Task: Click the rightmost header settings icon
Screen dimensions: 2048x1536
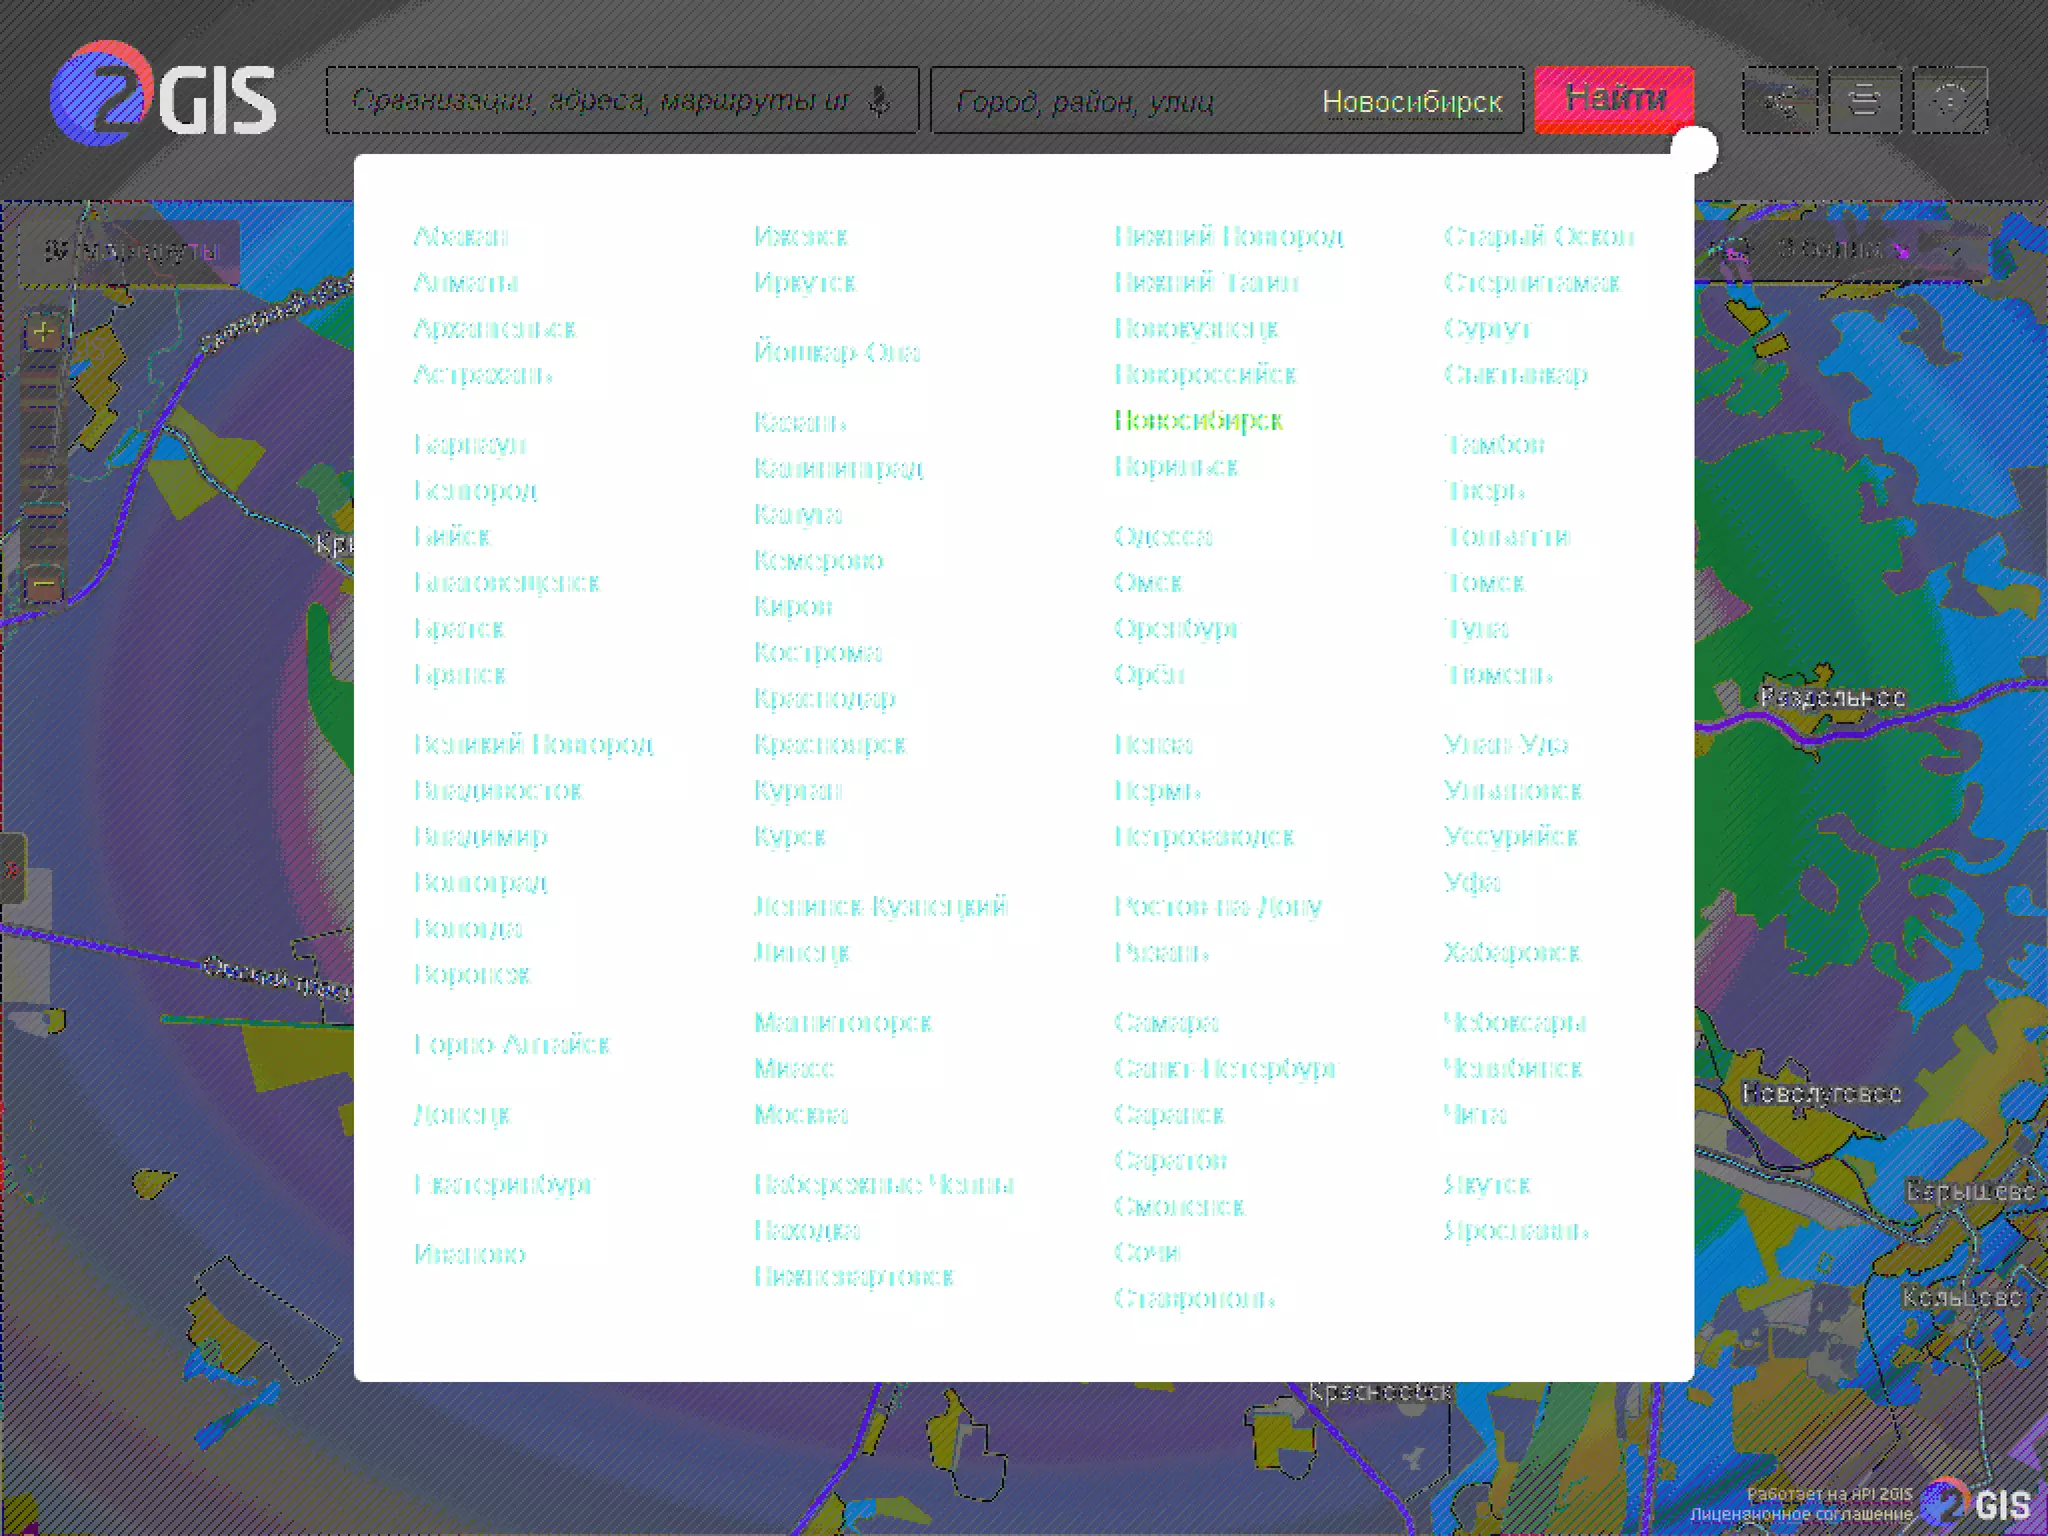Action: pos(1949,100)
